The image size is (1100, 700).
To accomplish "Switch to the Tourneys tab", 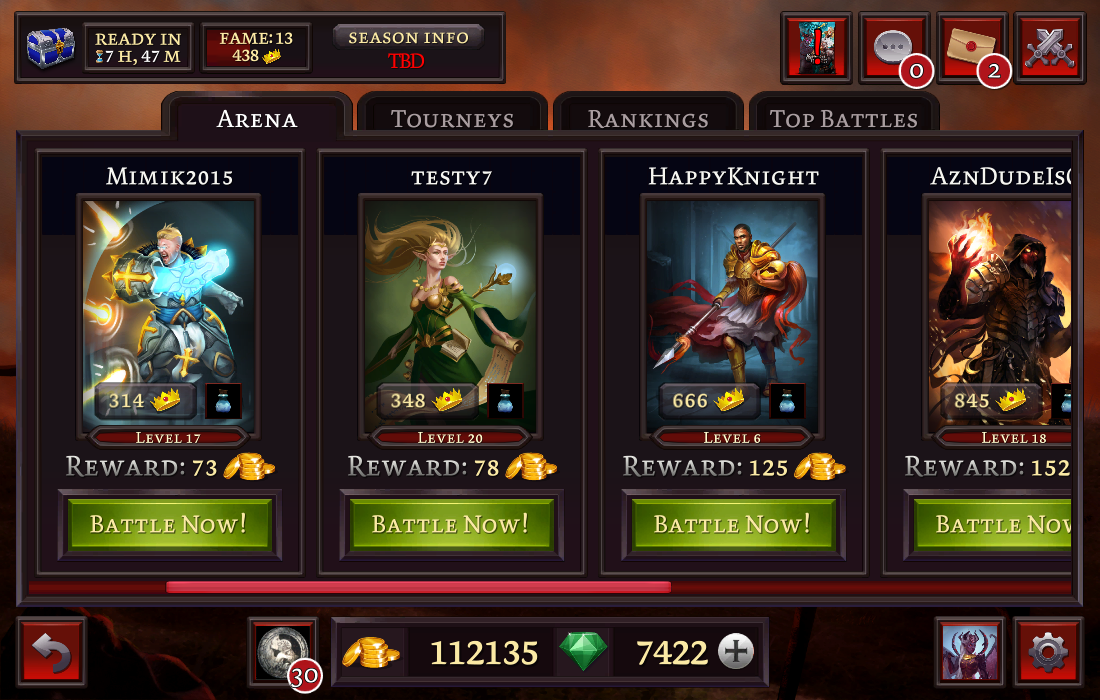I will [x=452, y=119].
